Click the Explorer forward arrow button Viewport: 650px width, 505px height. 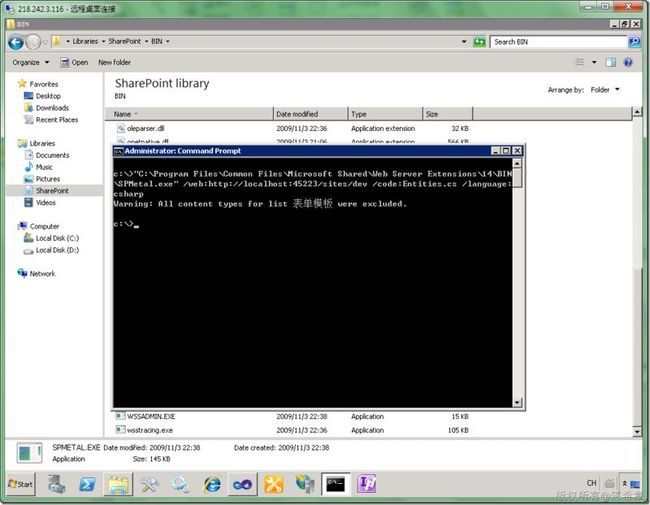[x=33, y=42]
